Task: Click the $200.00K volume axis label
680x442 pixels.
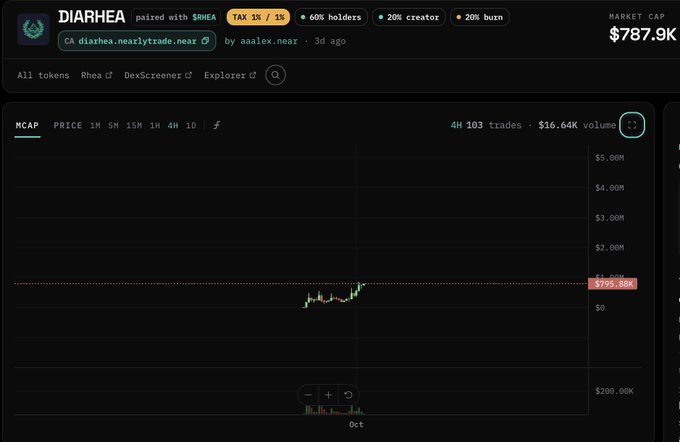Action: tap(614, 391)
